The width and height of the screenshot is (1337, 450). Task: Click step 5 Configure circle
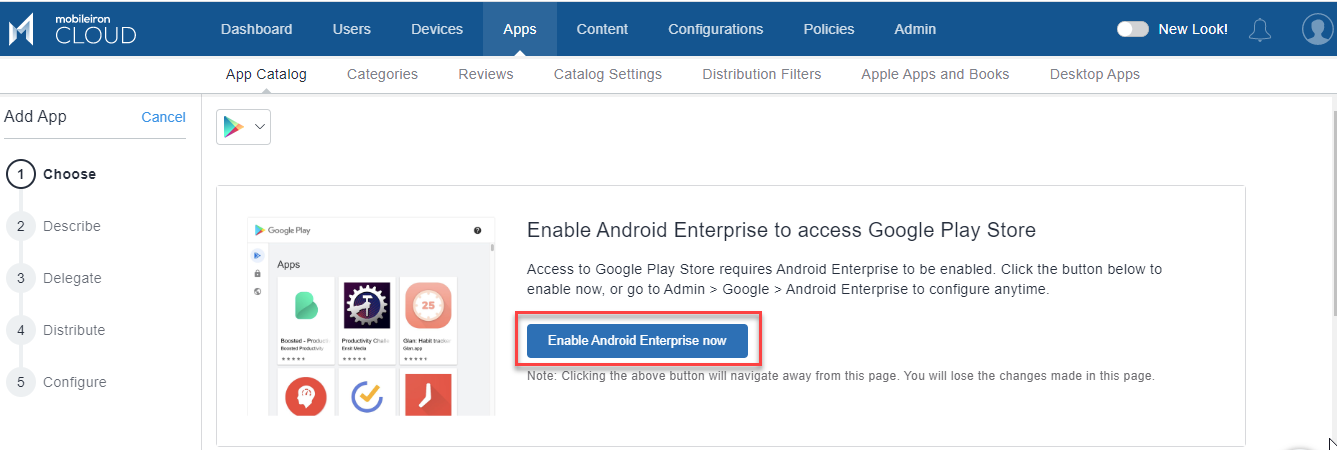(21, 382)
